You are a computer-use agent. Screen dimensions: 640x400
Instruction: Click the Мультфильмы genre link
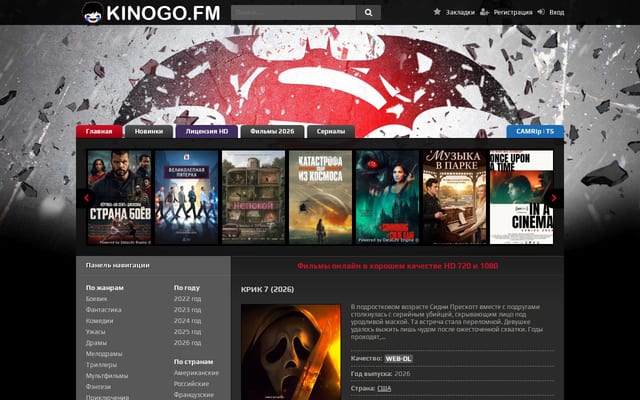(x=107, y=376)
